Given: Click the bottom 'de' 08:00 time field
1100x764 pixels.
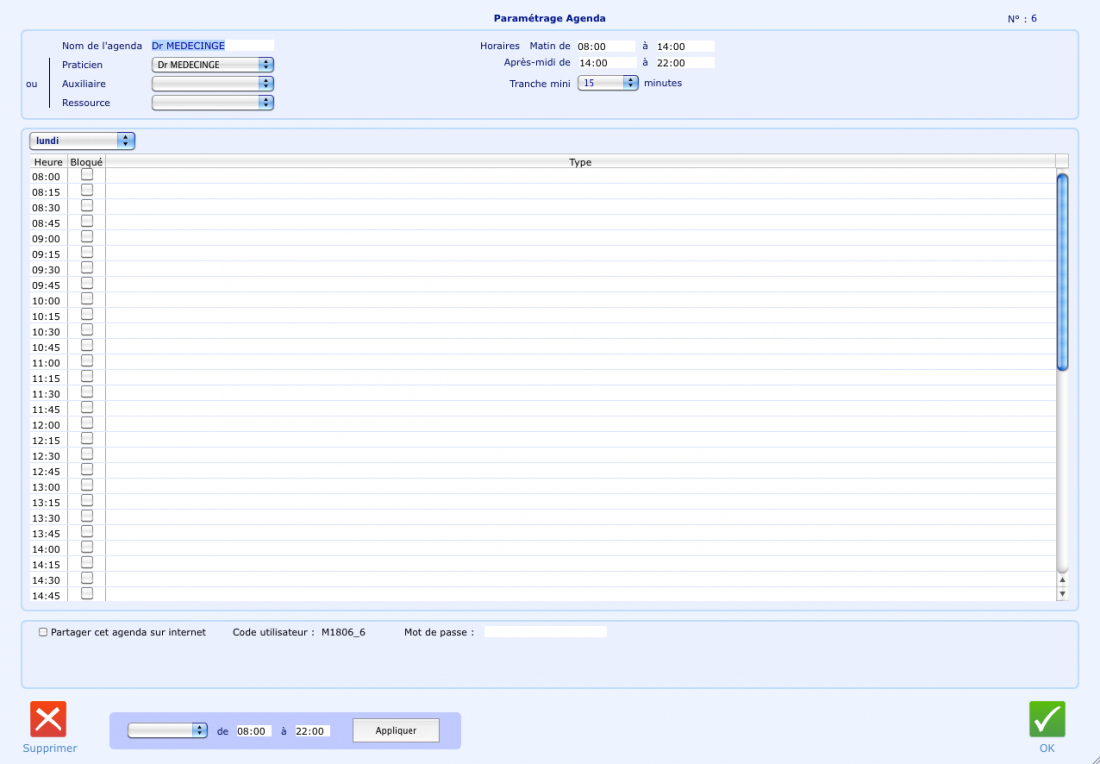Looking at the screenshot, I should pos(253,731).
